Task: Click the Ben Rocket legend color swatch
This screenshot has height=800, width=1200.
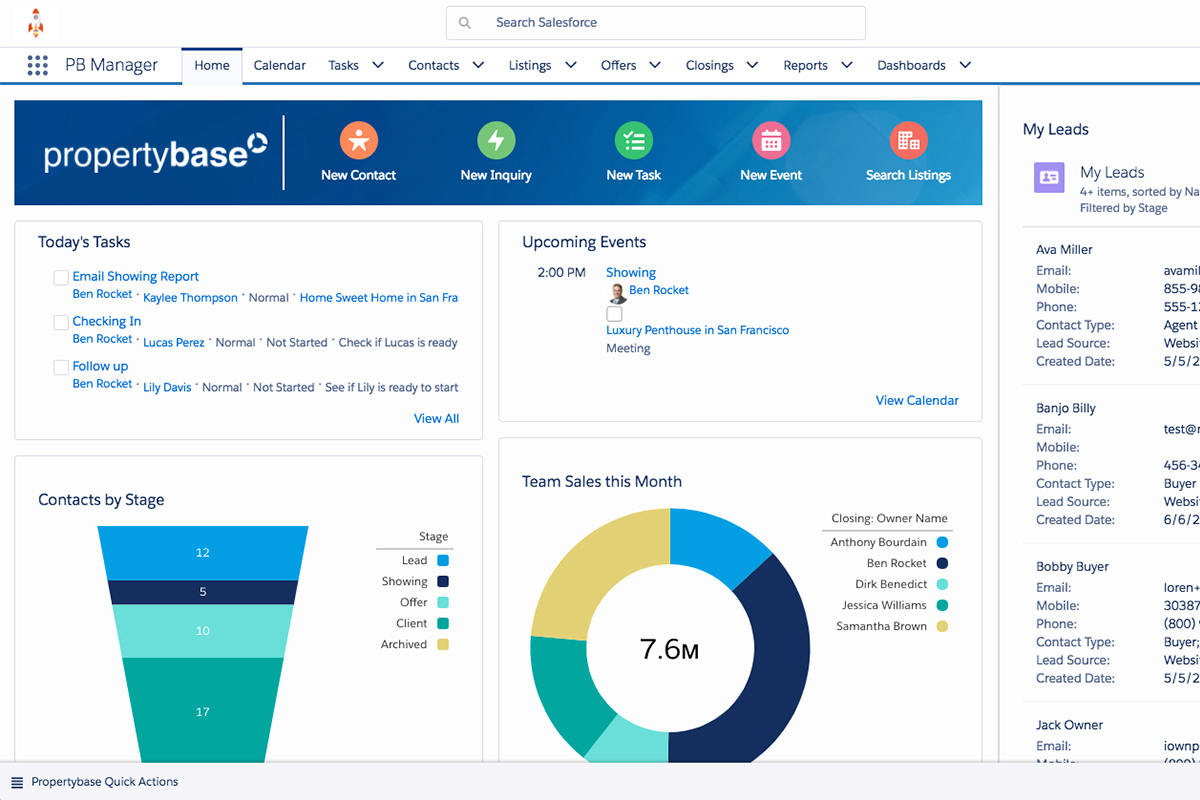Action: [943, 563]
